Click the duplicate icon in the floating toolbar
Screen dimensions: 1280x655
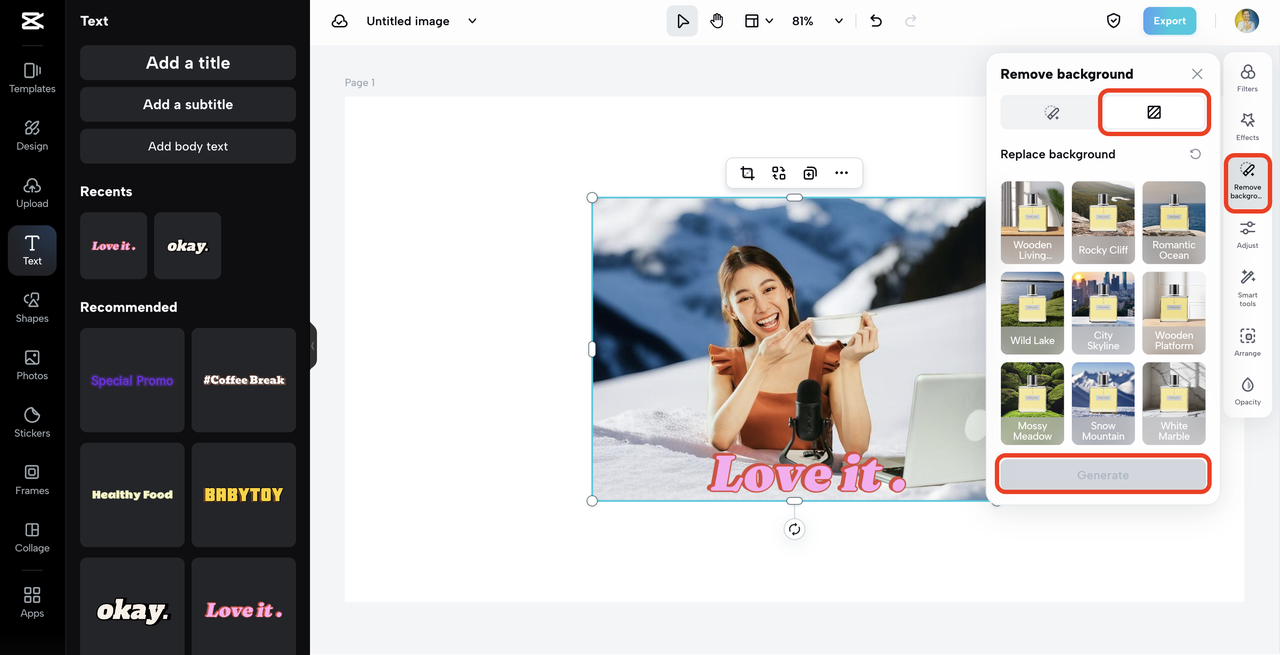point(810,173)
